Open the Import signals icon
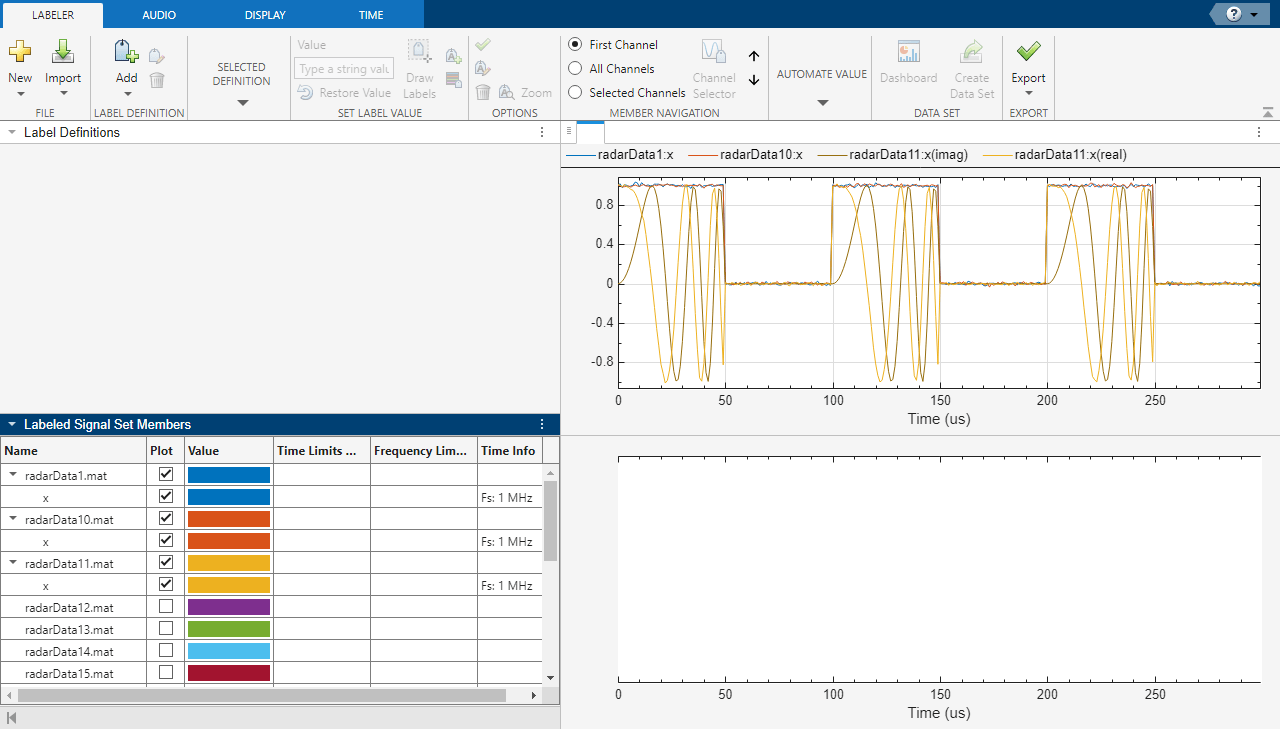The image size is (1280, 729). click(x=63, y=52)
